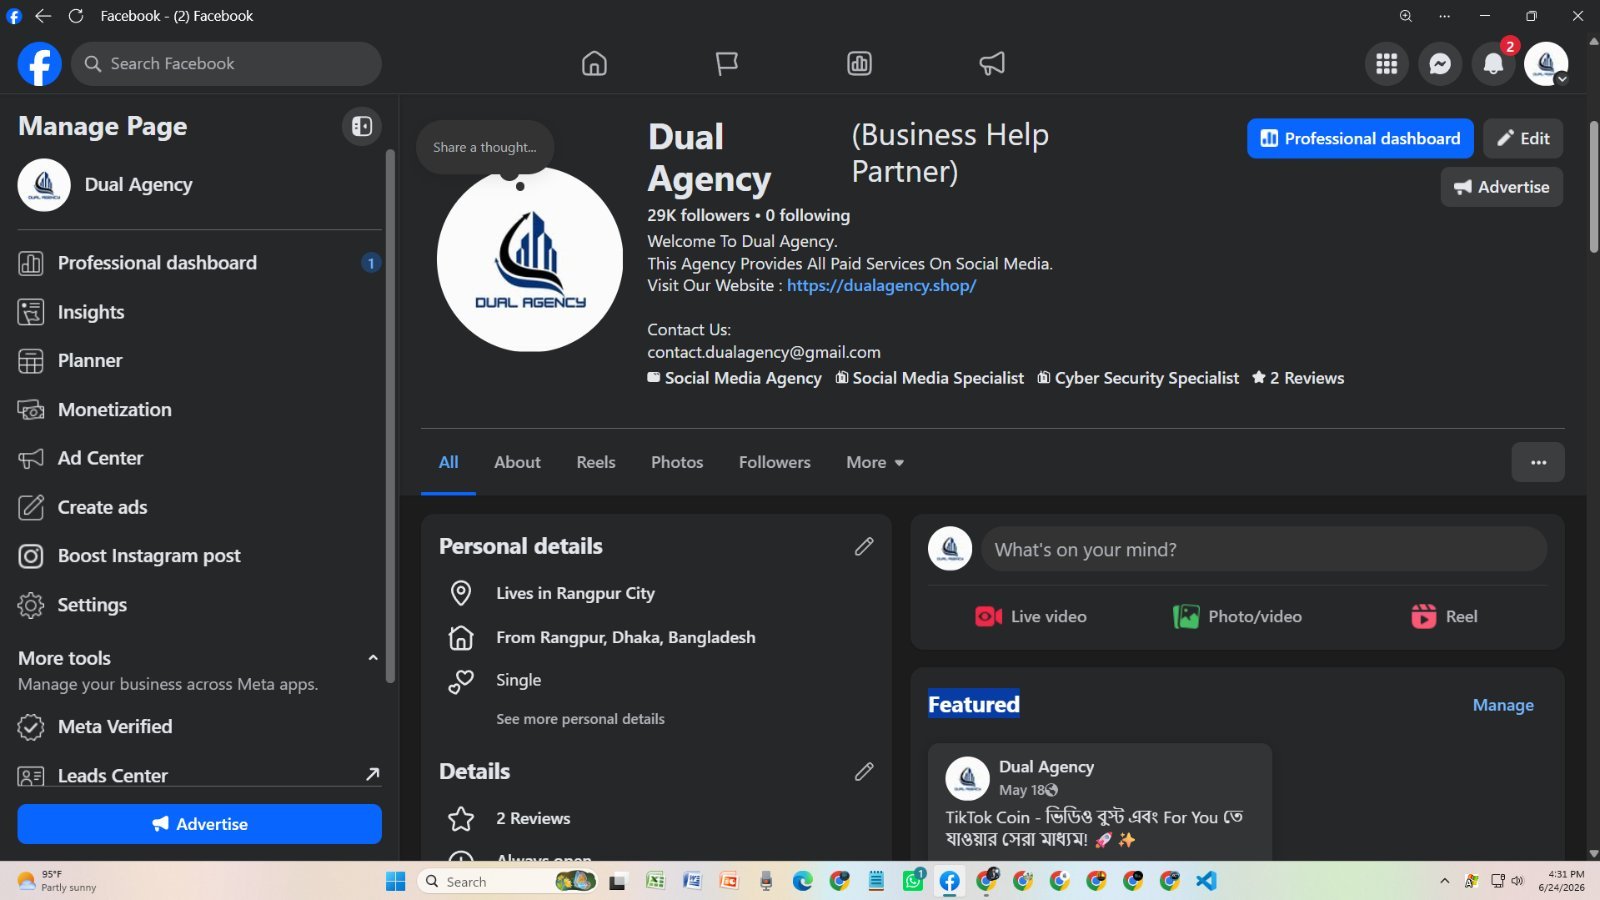Open page Settings in the sidebar
Viewport: 1600px width, 900px height.
199,605
